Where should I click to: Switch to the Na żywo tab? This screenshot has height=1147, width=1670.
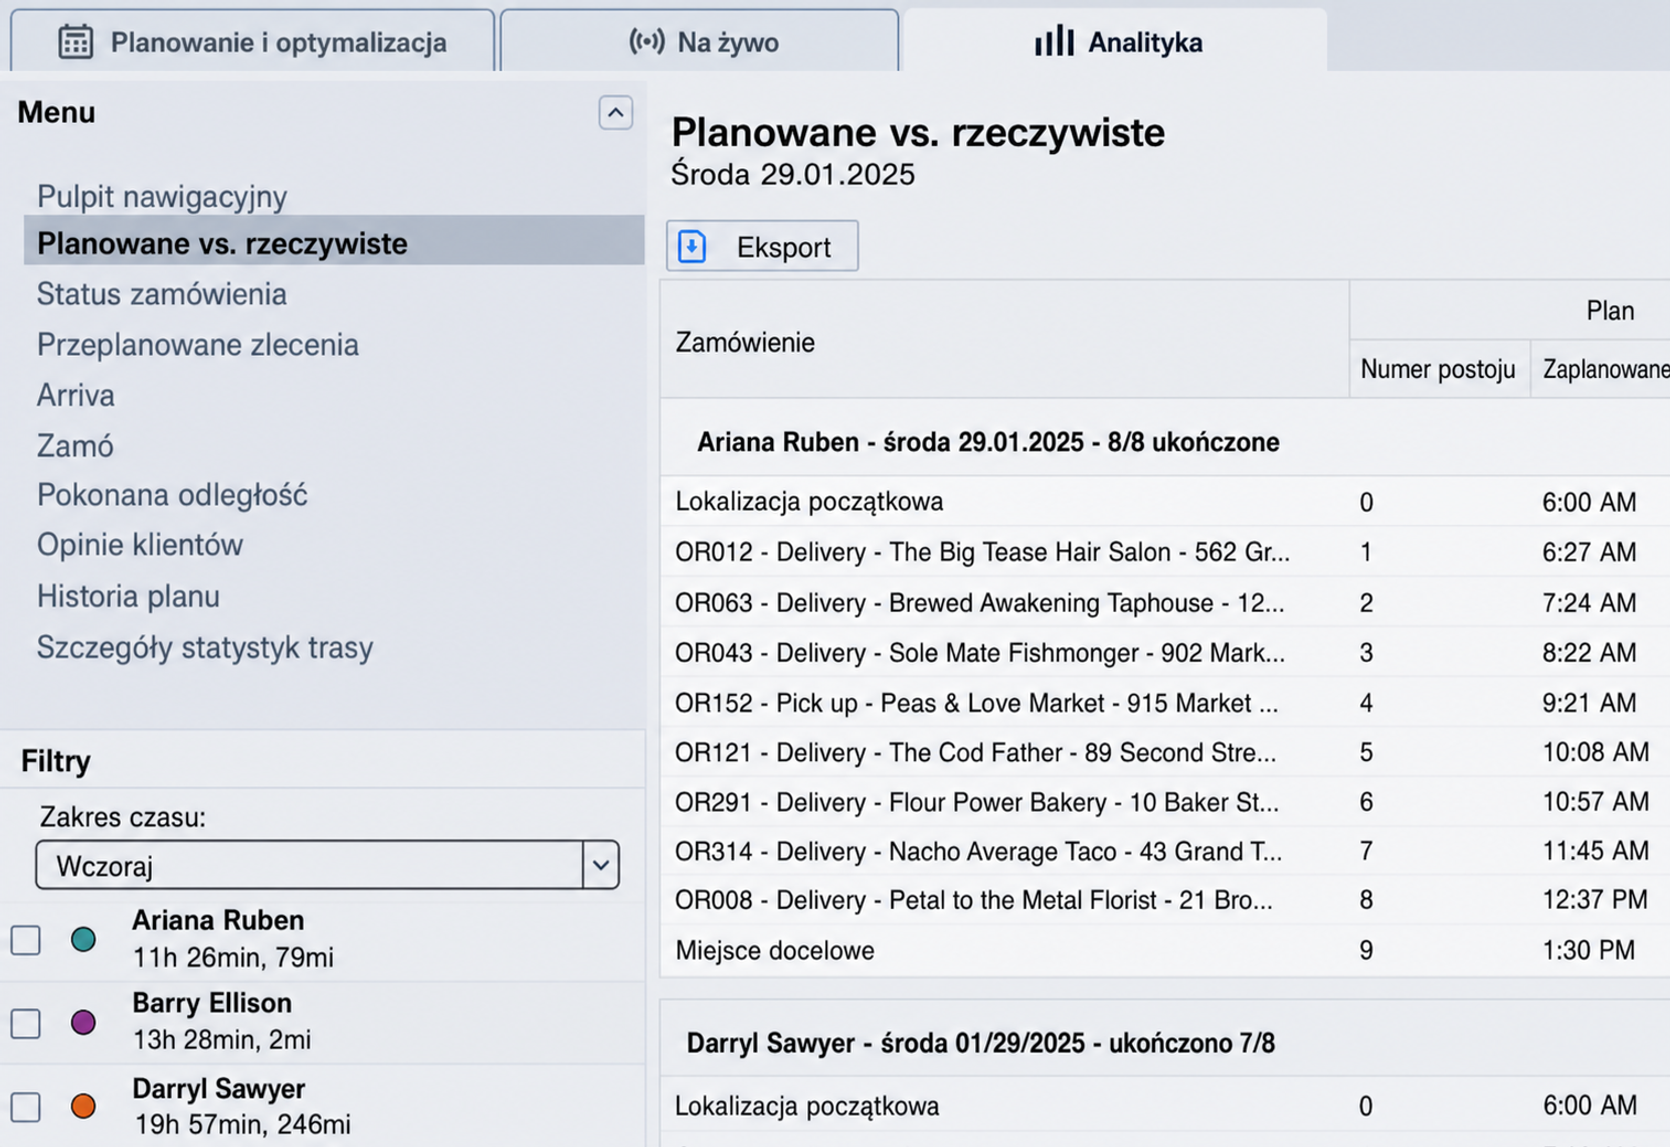click(699, 41)
